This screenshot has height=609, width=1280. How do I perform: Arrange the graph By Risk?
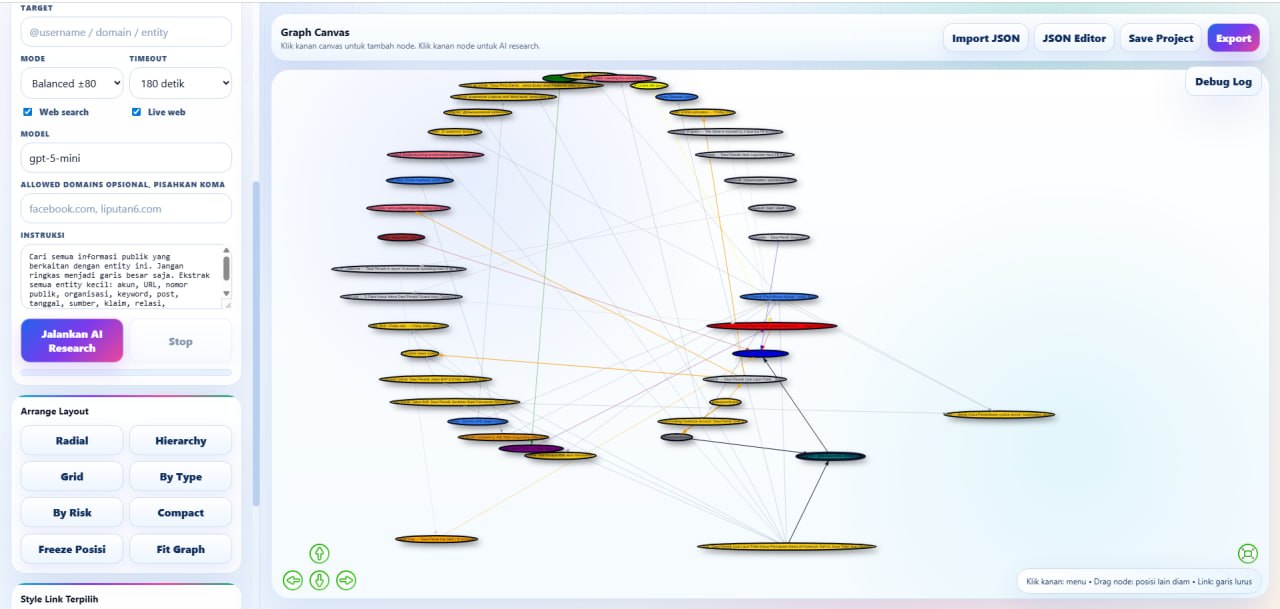tap(72, 512)
